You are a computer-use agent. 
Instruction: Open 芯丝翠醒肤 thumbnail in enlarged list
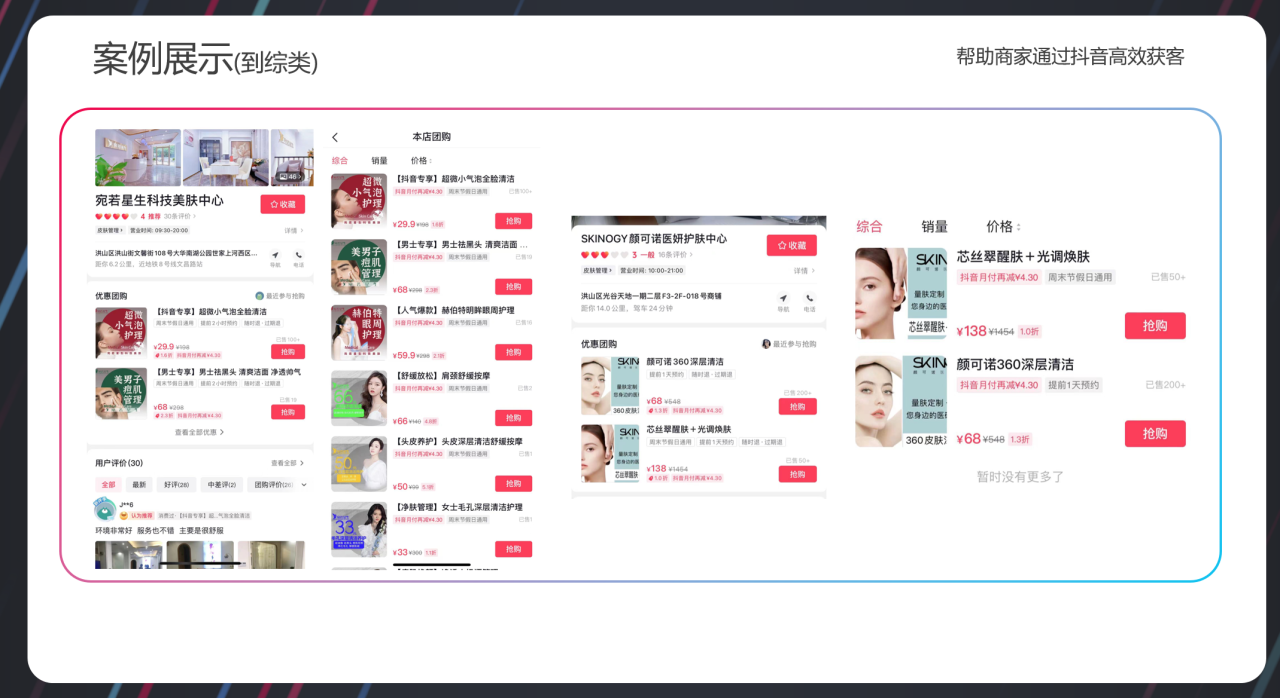(901, 294)
